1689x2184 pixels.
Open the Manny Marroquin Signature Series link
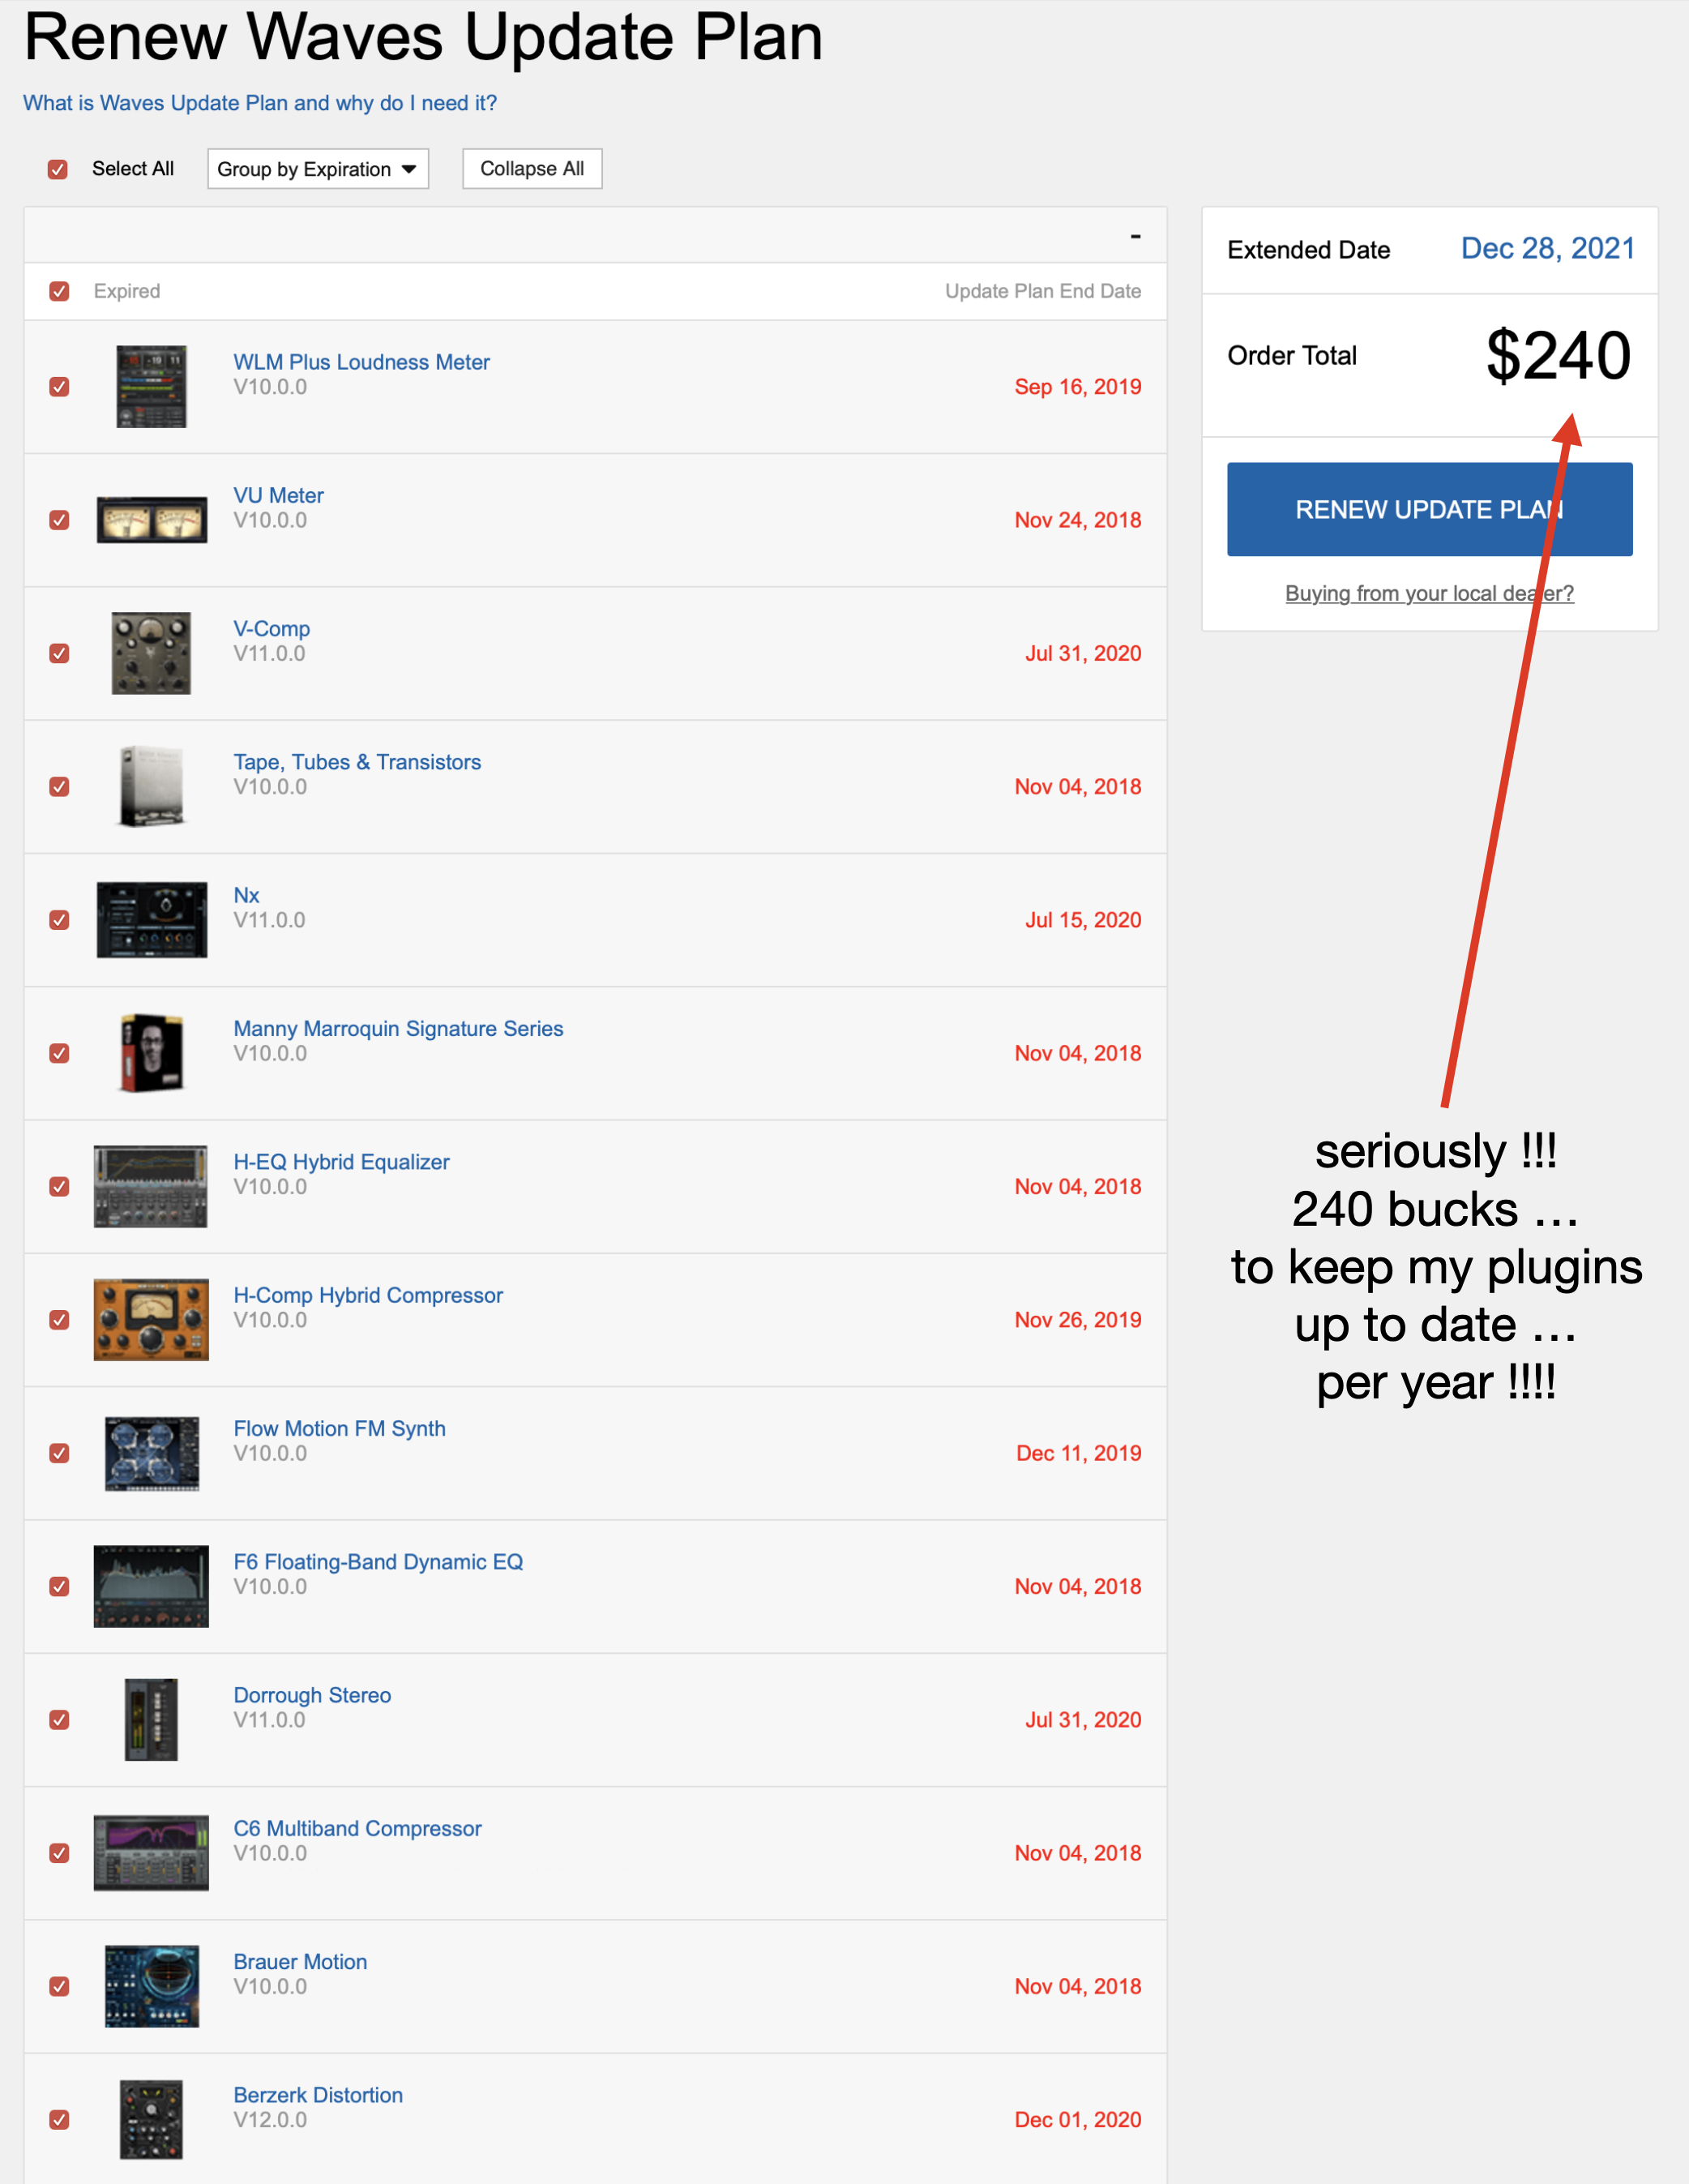click(398, 1028)
